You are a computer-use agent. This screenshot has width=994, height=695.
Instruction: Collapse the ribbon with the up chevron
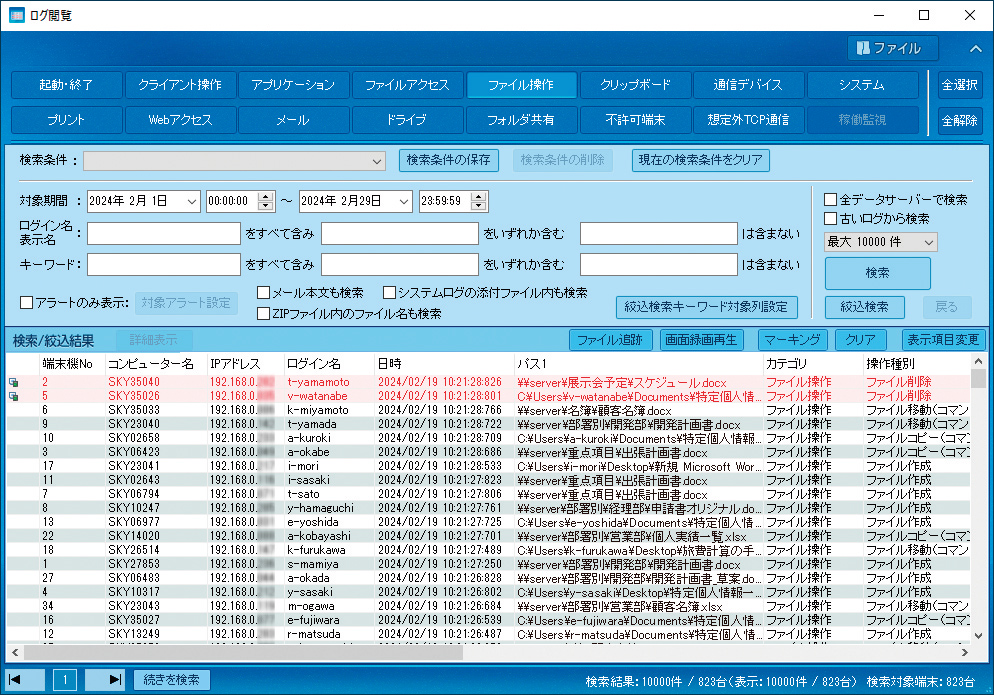pyautogui.click(x=976, y=49)
